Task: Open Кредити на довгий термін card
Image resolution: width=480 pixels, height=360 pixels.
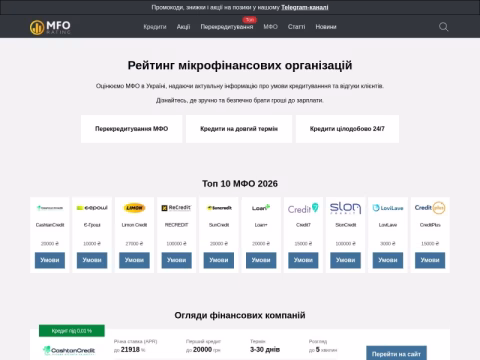Action: click(239, 129)
